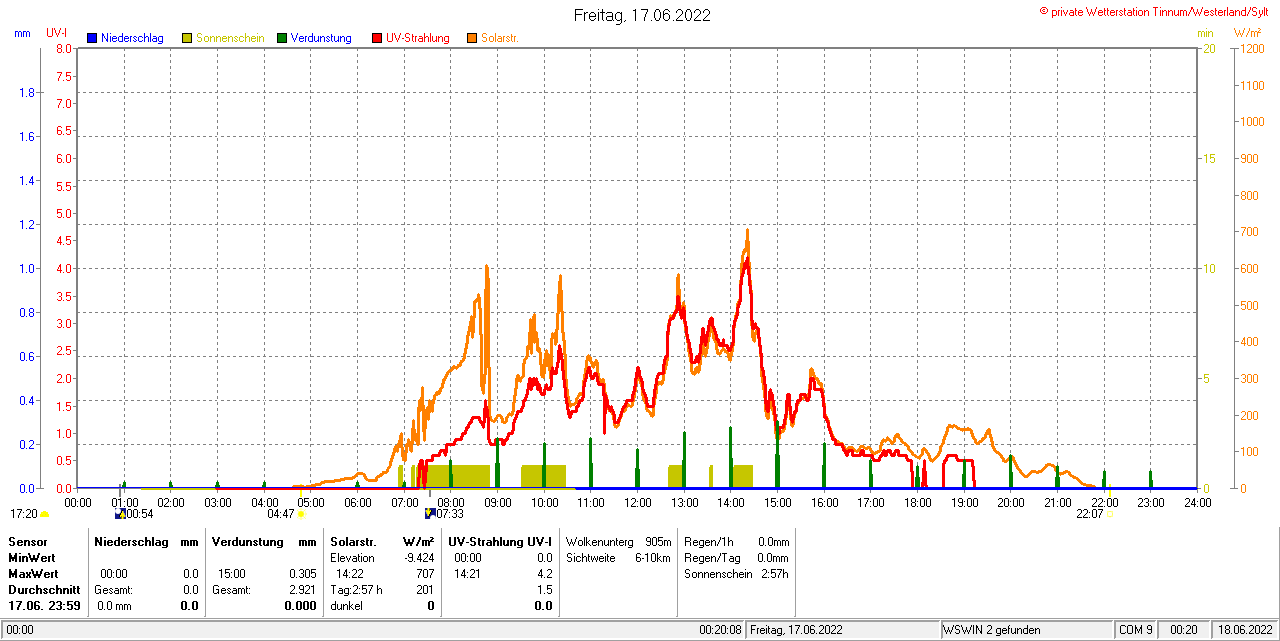Click the Verdunstung max value 0.305
The height and width of the screenshot is (641, 1280).
[302, 573]
